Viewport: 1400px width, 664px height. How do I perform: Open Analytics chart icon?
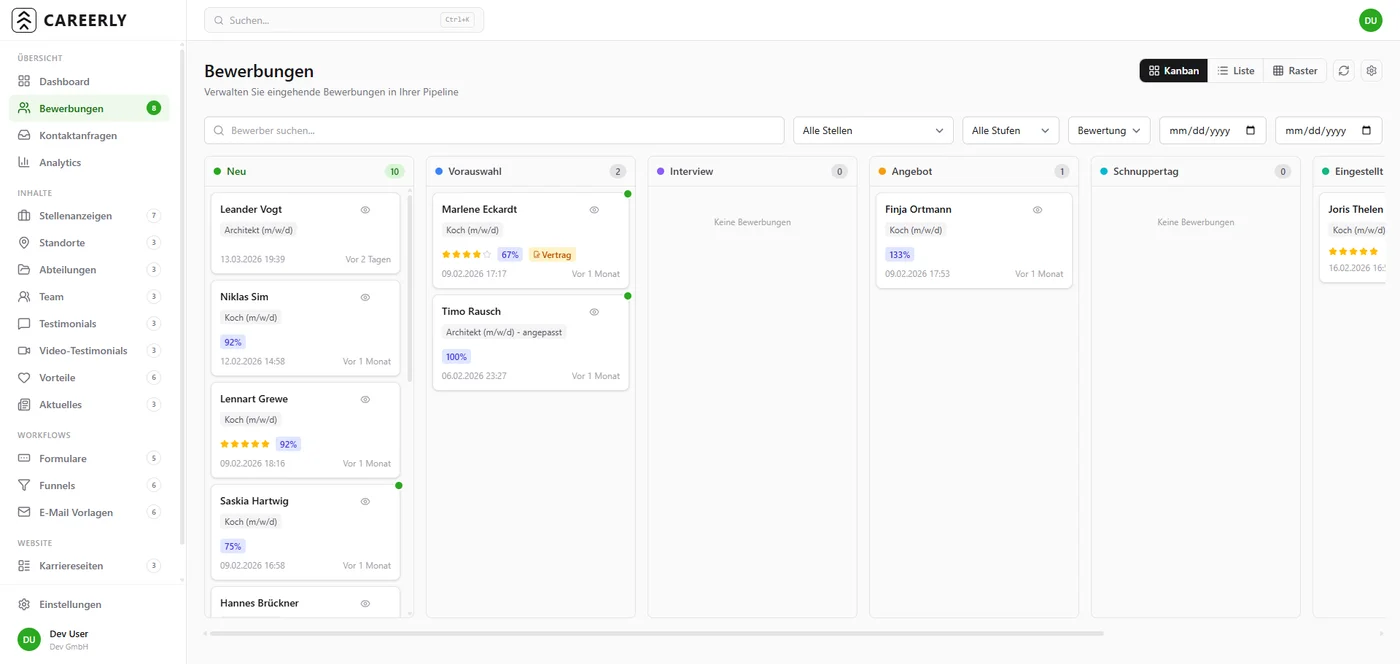[25, 162]
